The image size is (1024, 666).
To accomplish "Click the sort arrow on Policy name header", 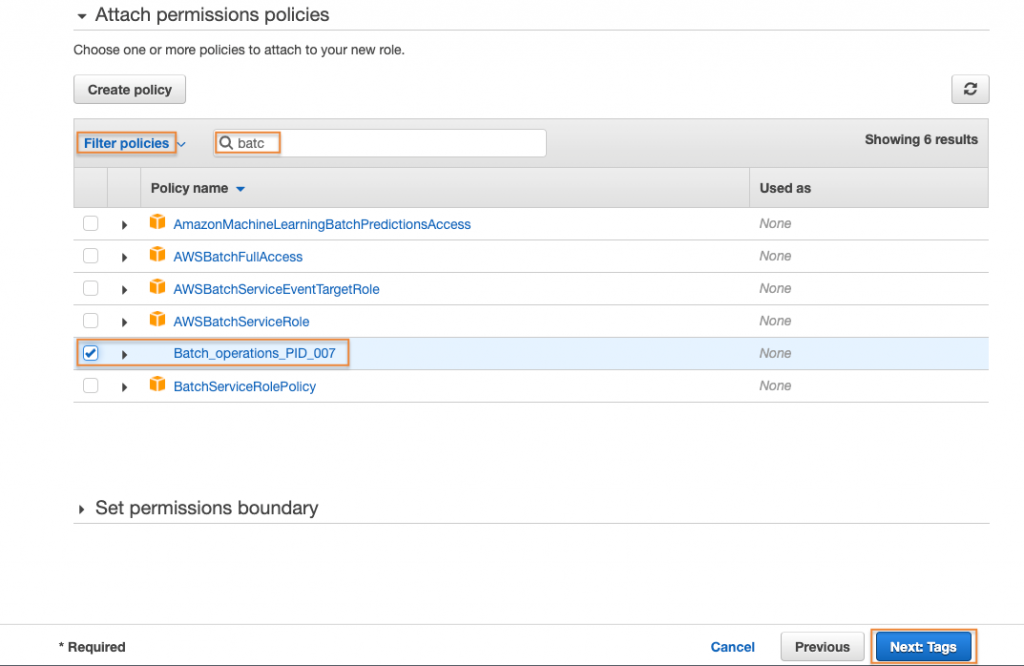I will pyautogui.click(x=239, y=187).
